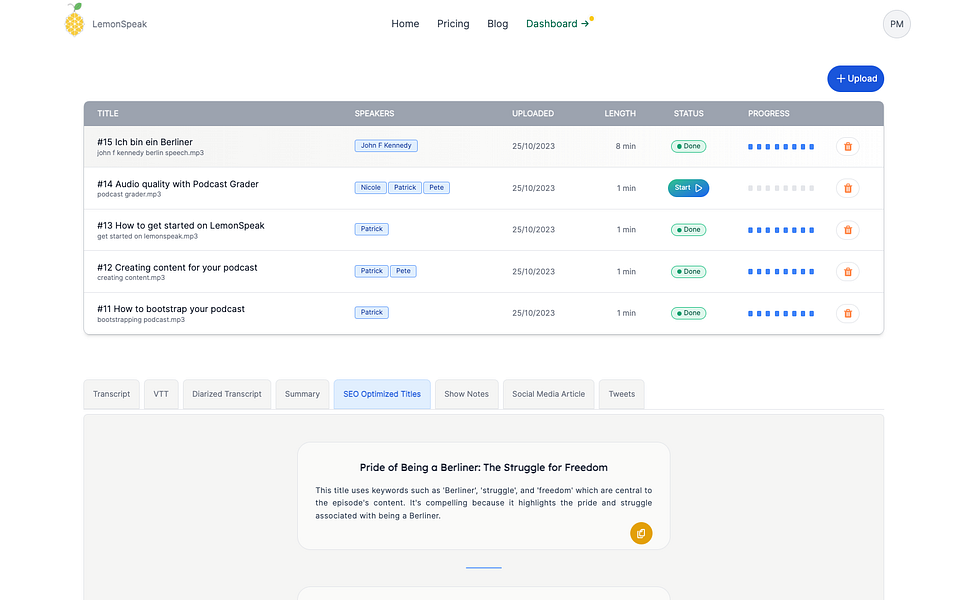Click Patrick speaker tag on episode #13
The height and width of the screenshot is (600, 972).
click(371, 229)
